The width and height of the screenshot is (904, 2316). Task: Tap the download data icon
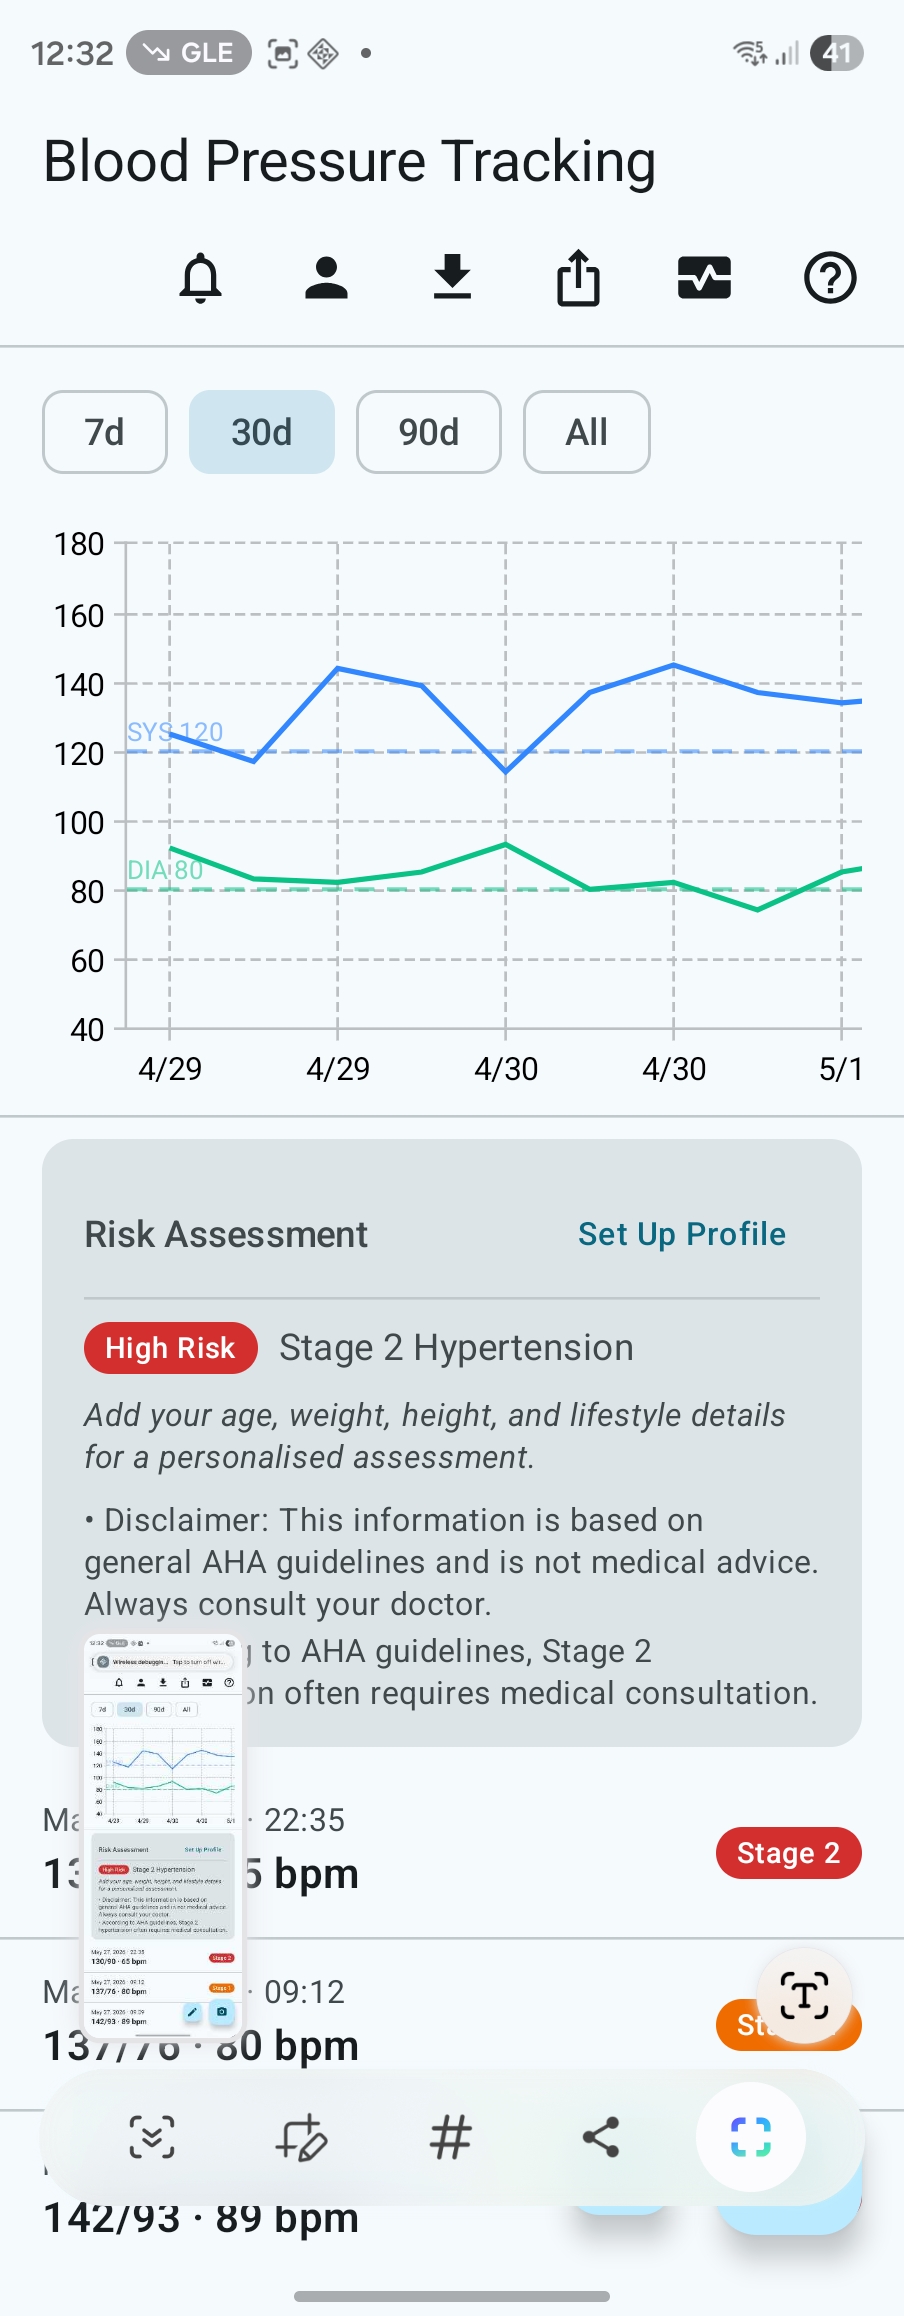452,278
